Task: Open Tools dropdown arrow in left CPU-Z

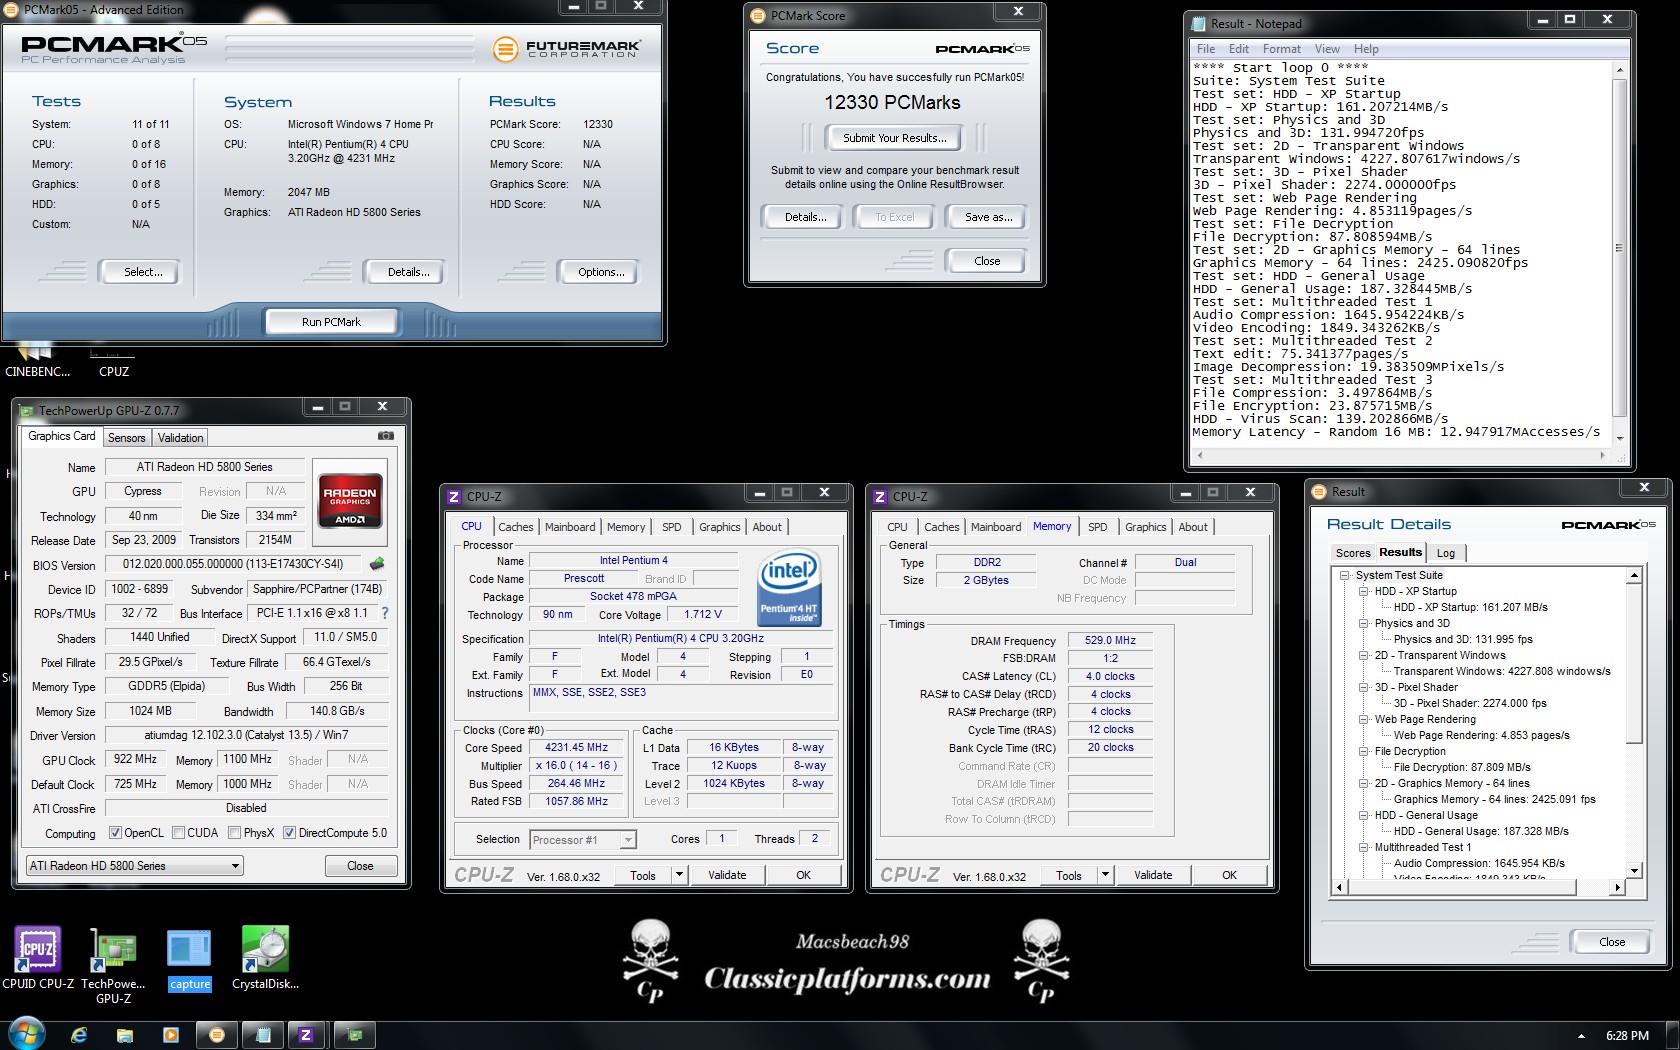Action: 679,875
